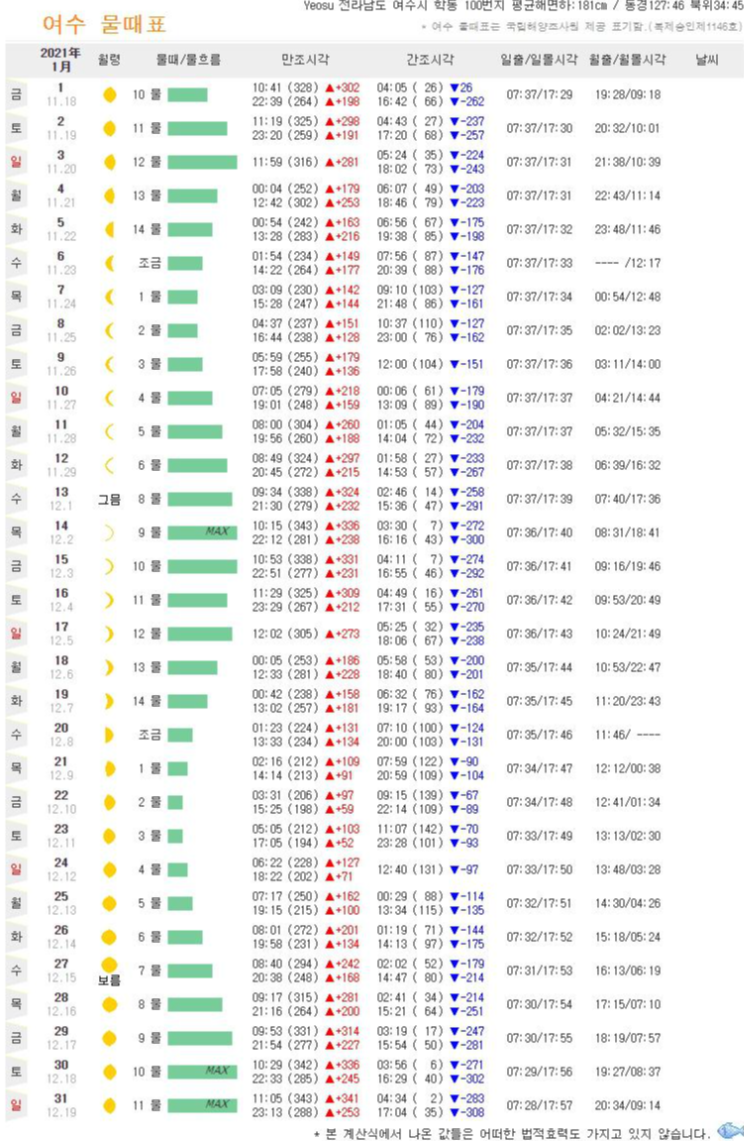Click the '2021年 1月' column header
This screenshot has height=1141, width=744.
click(x=60, y=60)
